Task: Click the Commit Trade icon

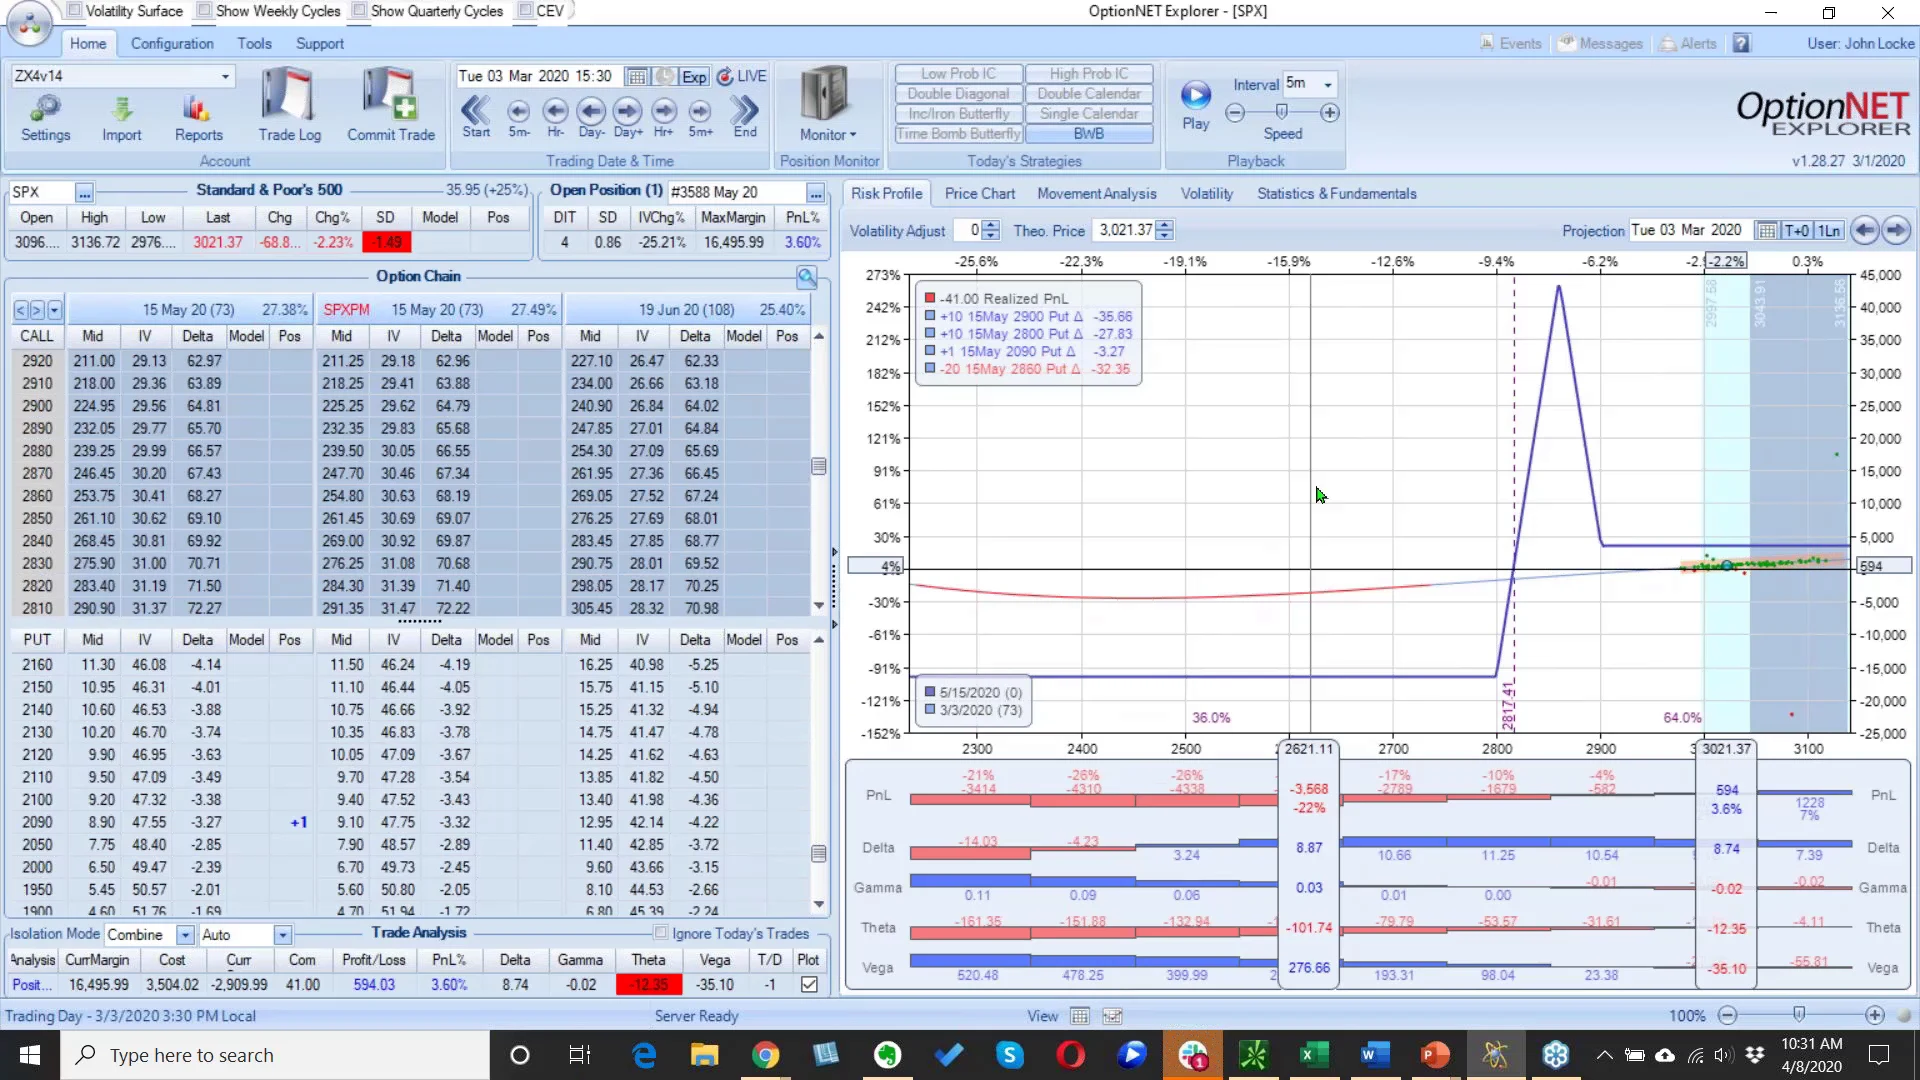Action: [x=391, y=106]
